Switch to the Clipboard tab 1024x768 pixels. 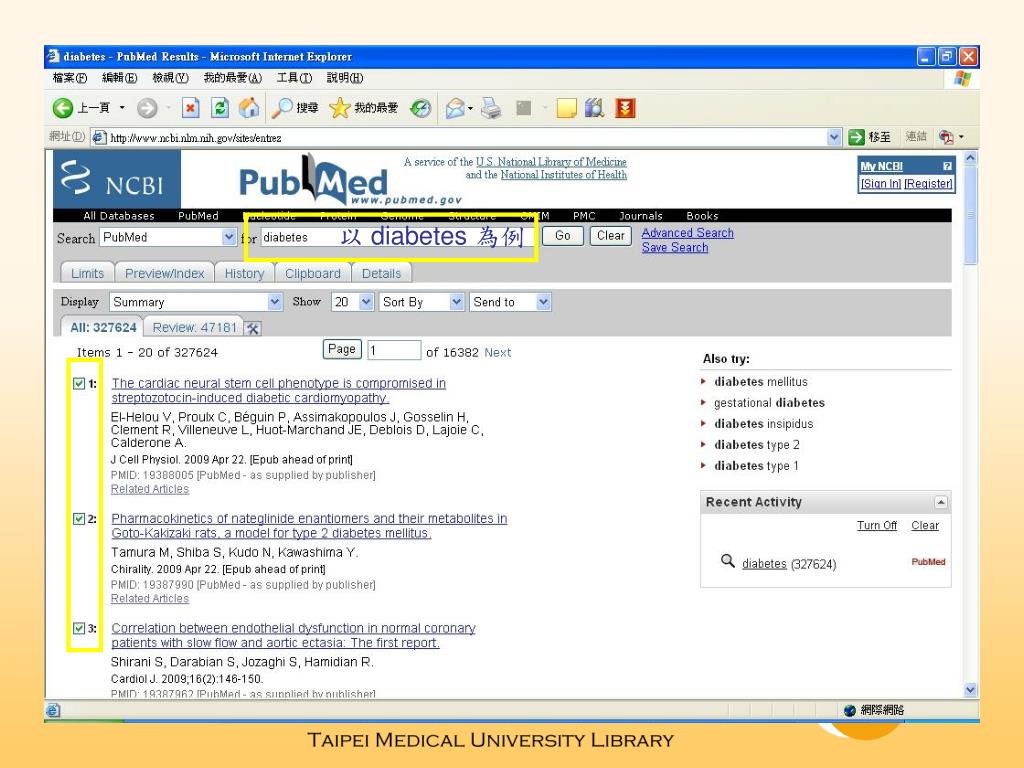pos(313,273)
